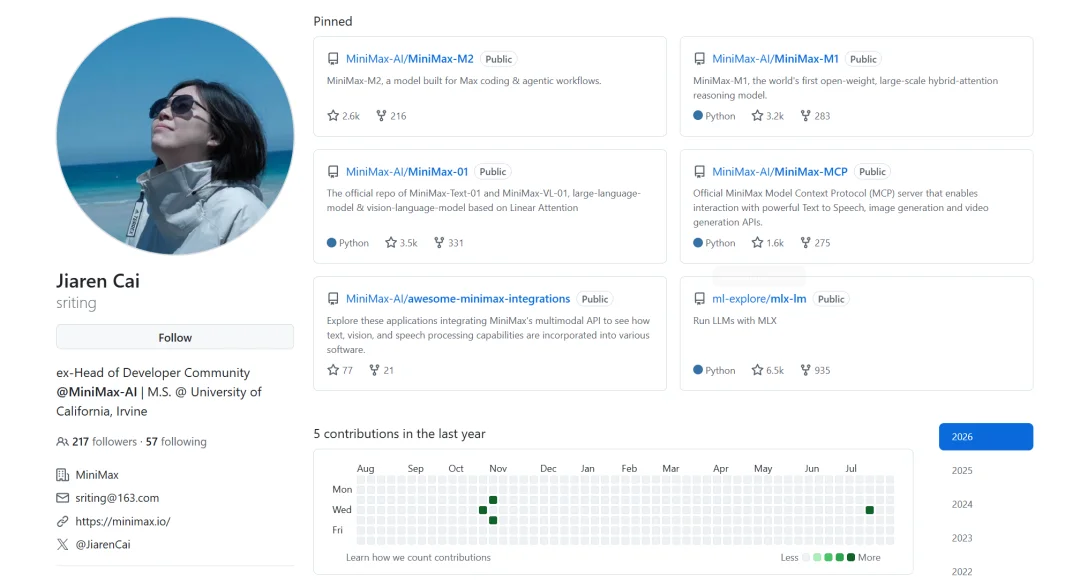The image size is (1080, 580).
Task: Visit the https://minimax.io/ website link
Action: 123,521
